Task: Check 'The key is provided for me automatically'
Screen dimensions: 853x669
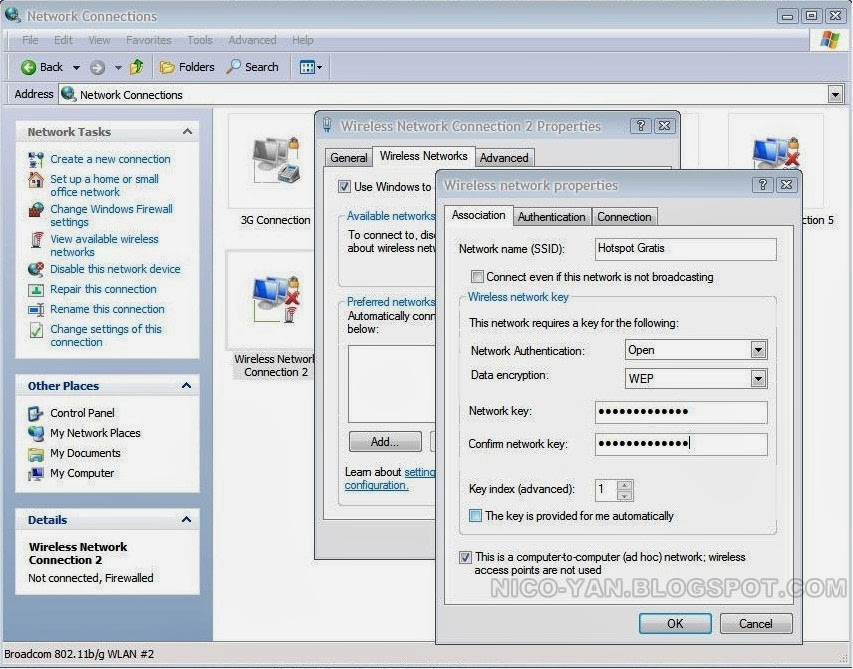Action: [475, 516]
